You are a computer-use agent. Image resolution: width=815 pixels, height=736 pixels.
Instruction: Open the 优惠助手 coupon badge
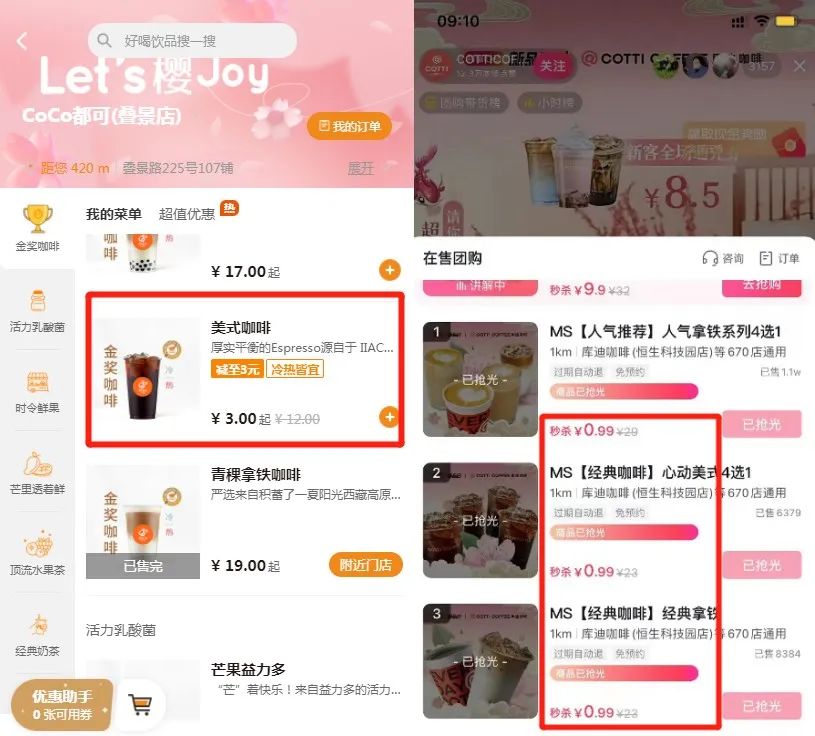tap(62, 705)
